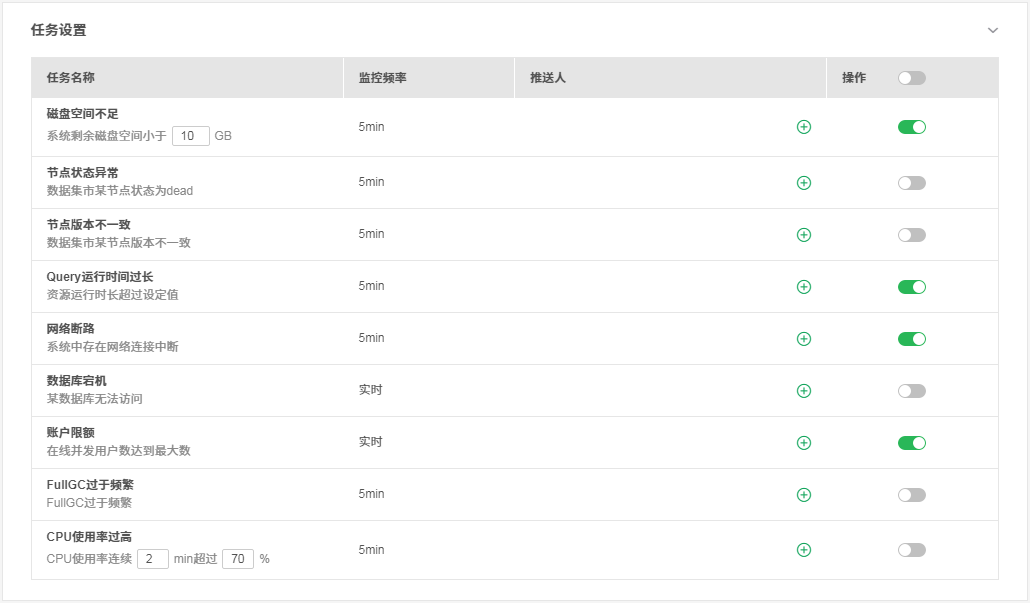Click the disk space GB input field
Image resolution: width=1030 pixels, height=603 pixels.
pyautogui.click(x=190, y=136)
